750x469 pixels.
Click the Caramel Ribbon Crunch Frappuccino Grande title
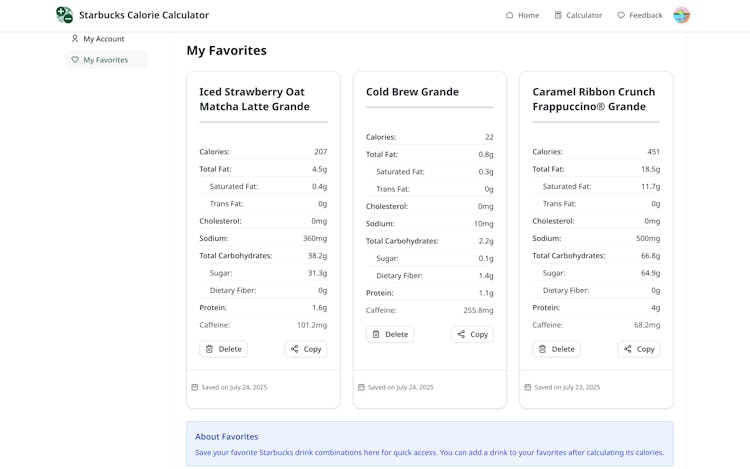click(x=594, y=99)
